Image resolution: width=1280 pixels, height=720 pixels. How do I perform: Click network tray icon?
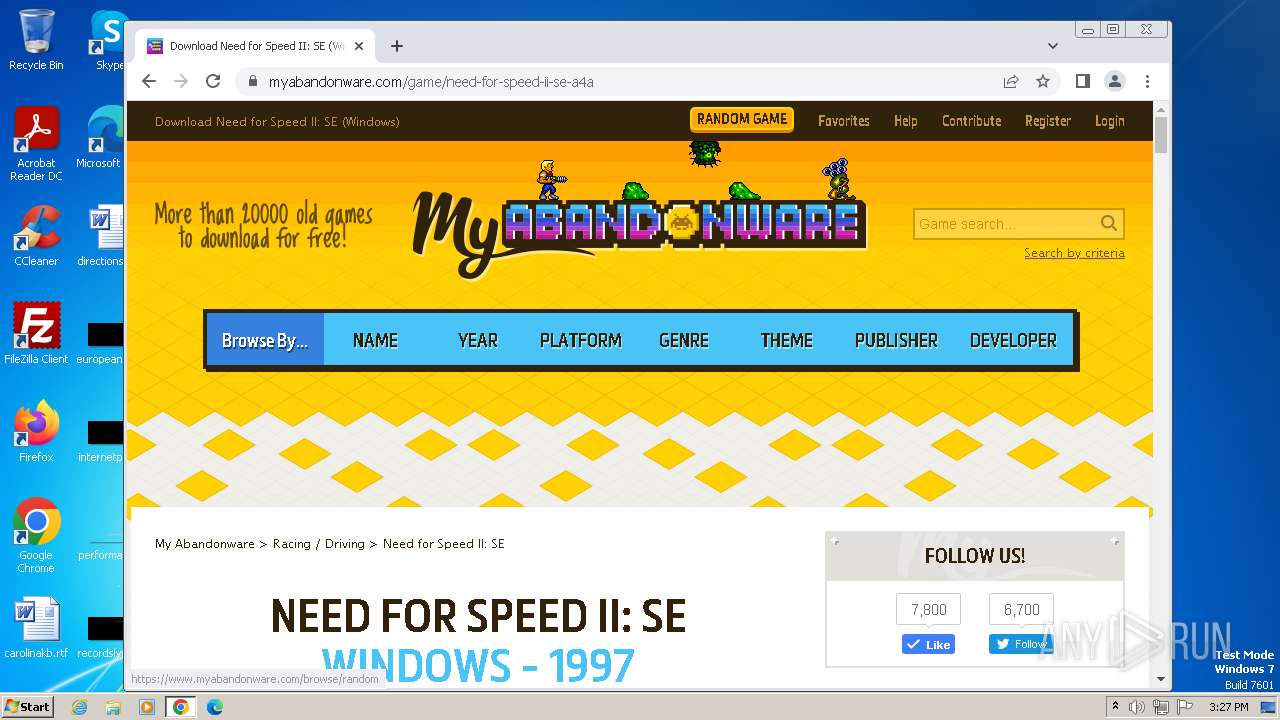(1161, 707)
